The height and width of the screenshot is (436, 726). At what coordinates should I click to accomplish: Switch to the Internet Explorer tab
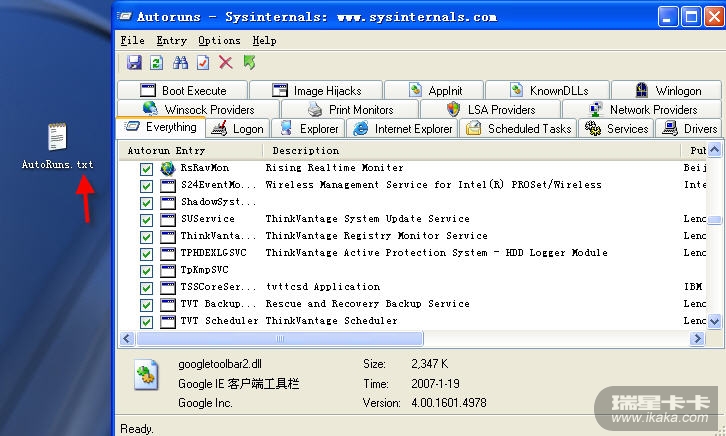point(402,129)
